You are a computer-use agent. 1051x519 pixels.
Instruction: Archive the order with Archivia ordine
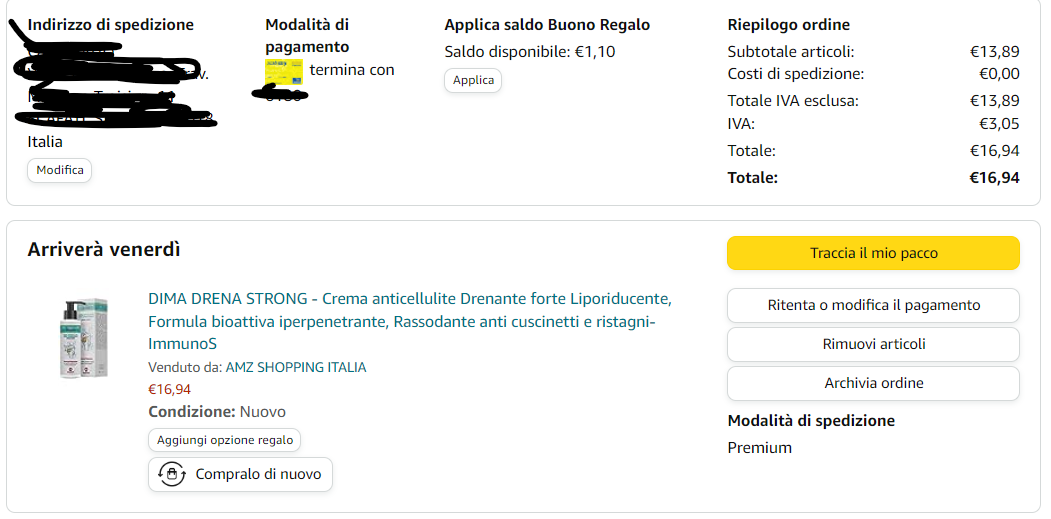point(873,383)
